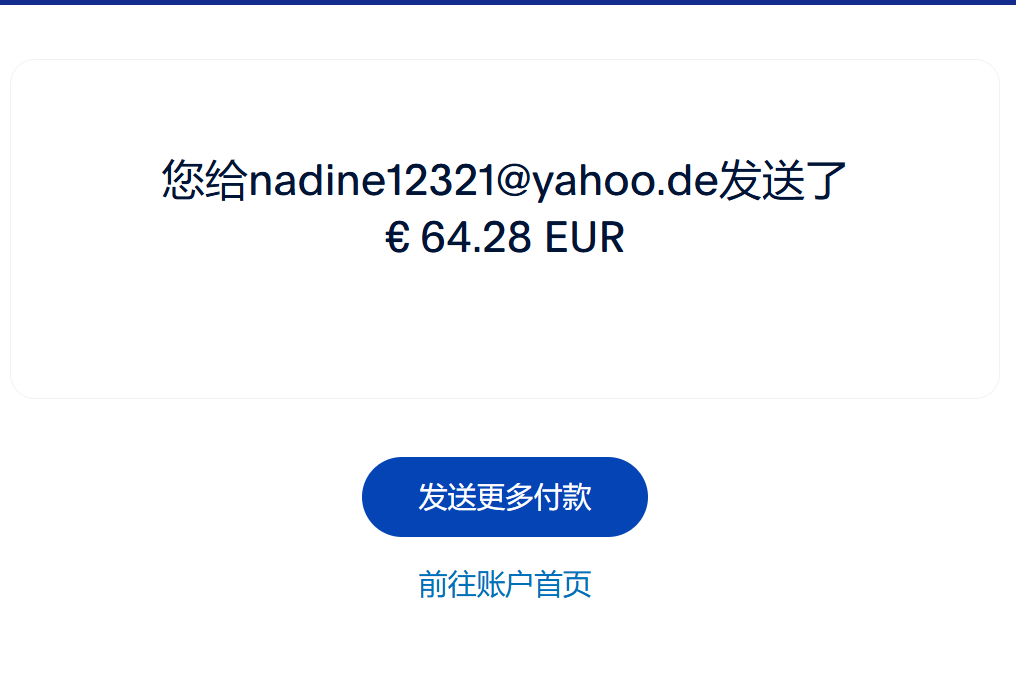Click the @ symbol in the email
Viewport: 1016px width, 689px height.
click(514, 180)
